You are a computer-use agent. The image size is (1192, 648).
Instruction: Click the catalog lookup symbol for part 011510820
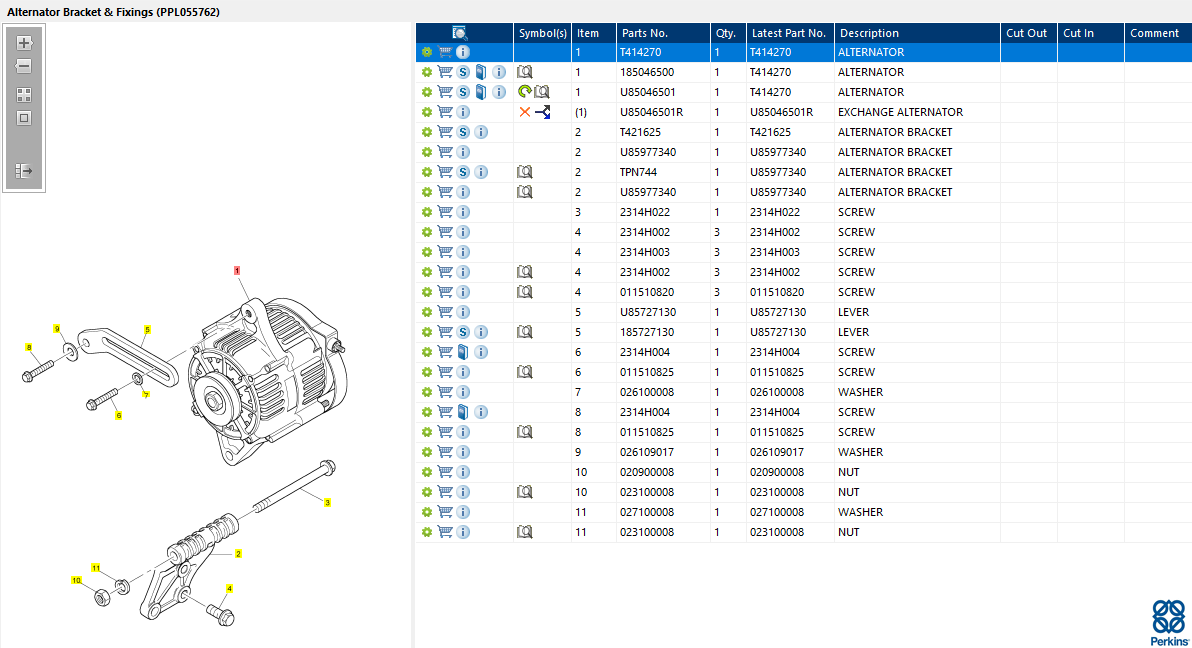[x=525, y=292]
